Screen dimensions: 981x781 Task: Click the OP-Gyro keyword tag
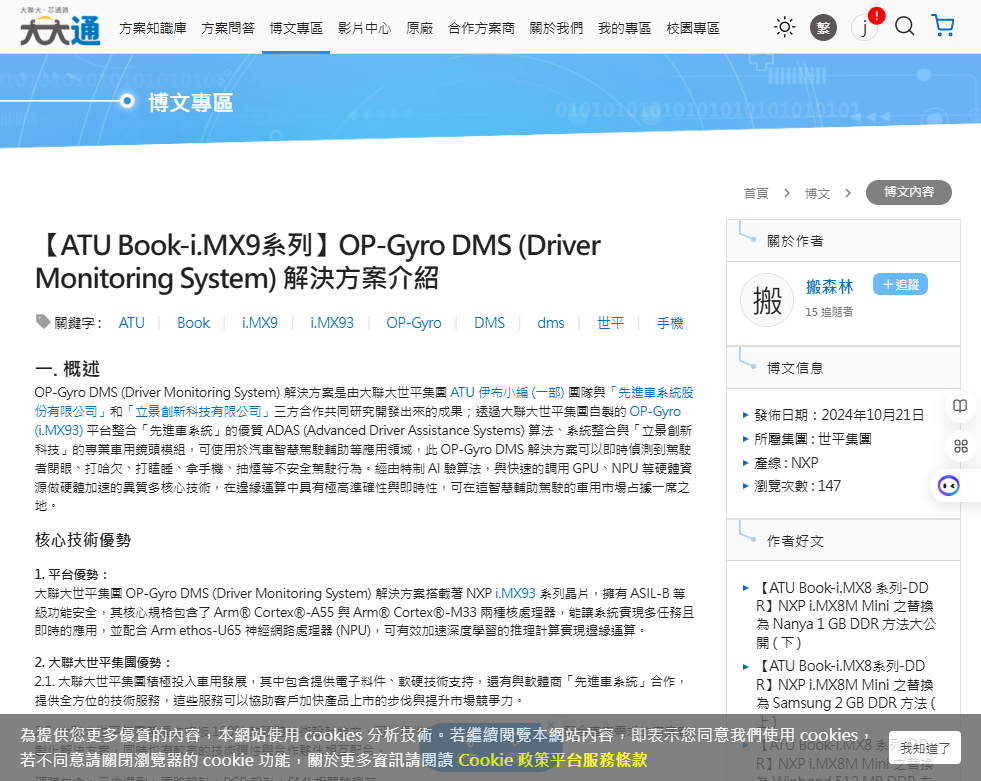pos(414,323)
